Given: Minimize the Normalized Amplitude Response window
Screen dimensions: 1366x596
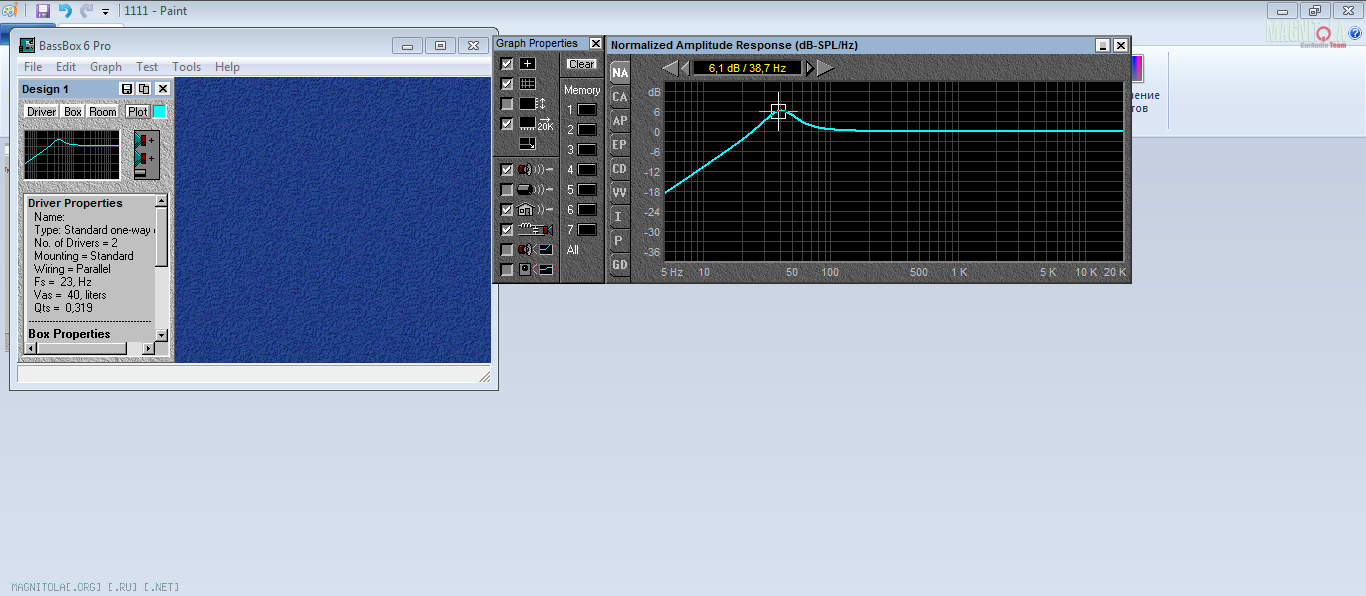Looking at the screenshot, I should point(1103,45).
